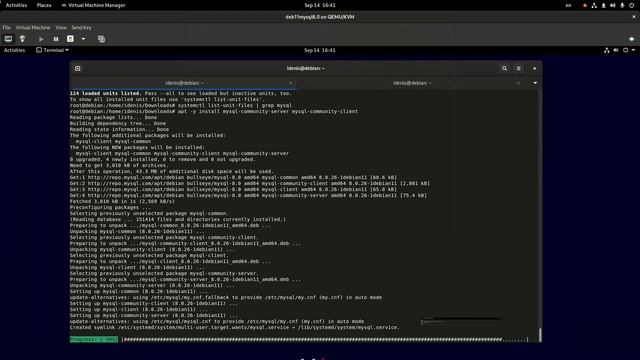Click guest power icon
The width and height of the screenshot is (640, 360).
click(x=625, y=50)
